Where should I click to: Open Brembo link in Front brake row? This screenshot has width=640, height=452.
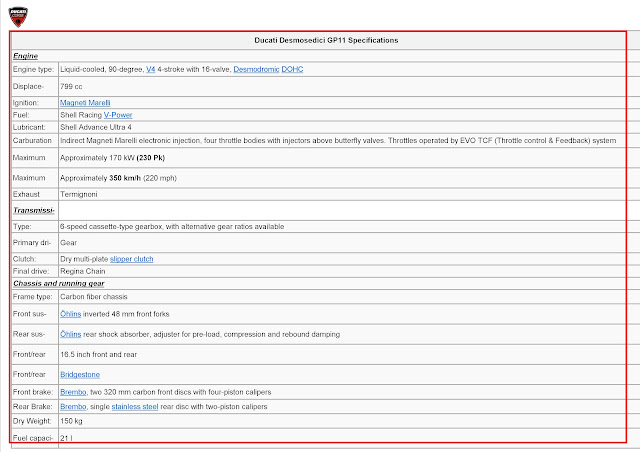coord(73,392)
